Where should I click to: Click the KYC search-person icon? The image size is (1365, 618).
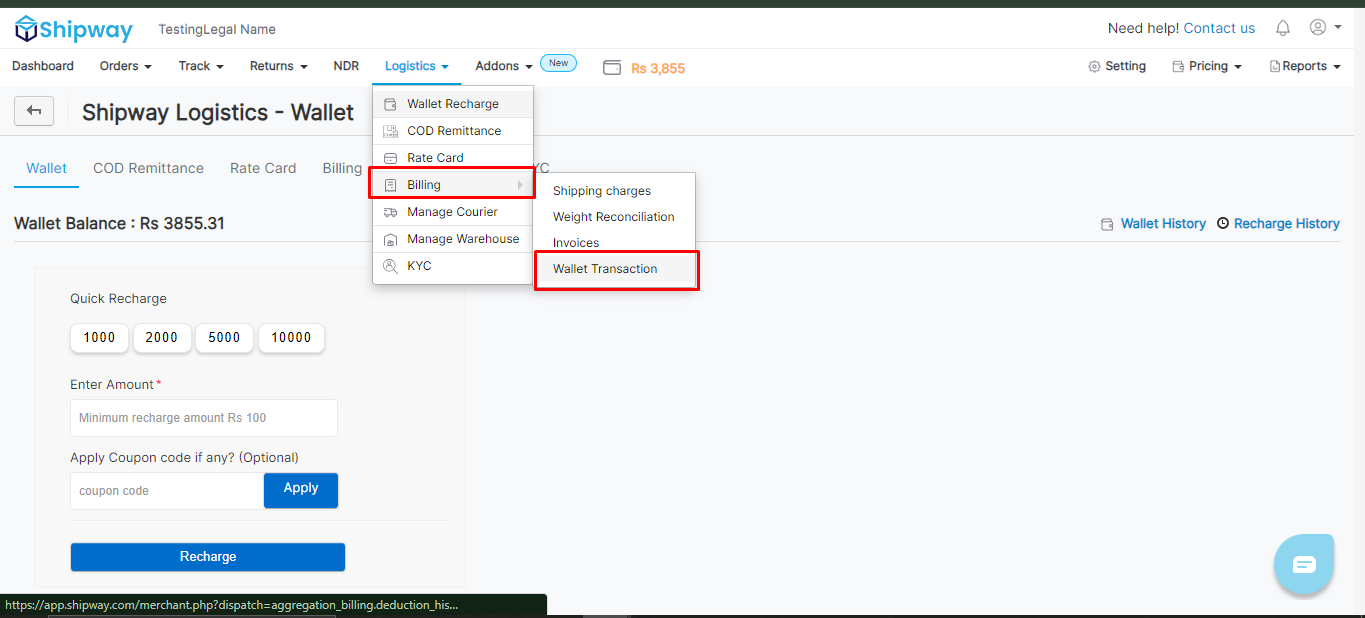tap(390, 266)
